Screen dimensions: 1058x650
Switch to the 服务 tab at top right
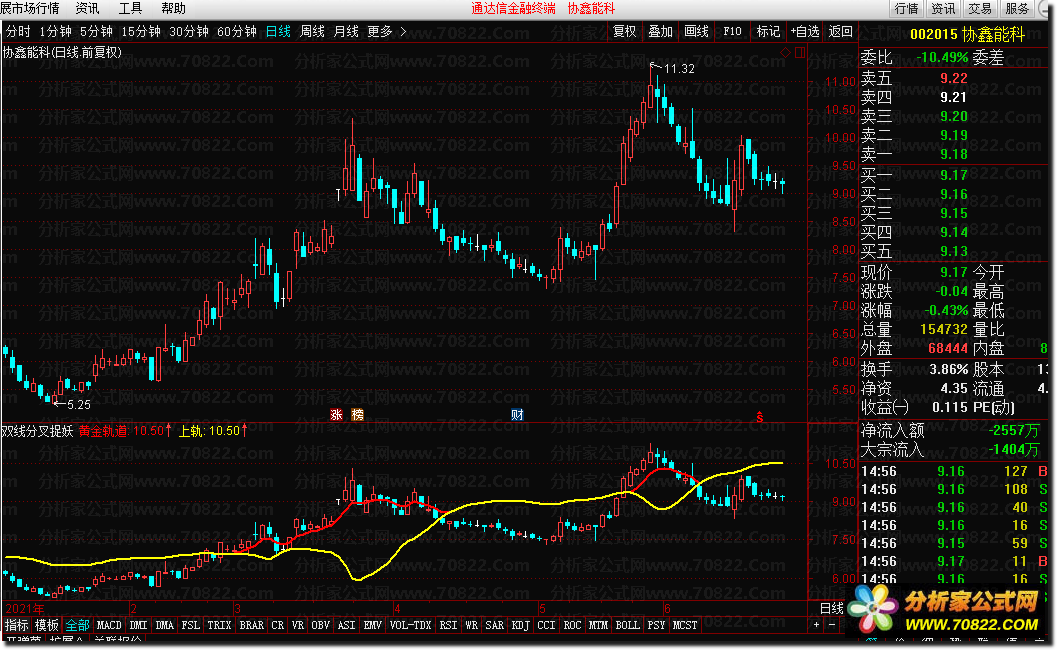(x=1016, y=8)
